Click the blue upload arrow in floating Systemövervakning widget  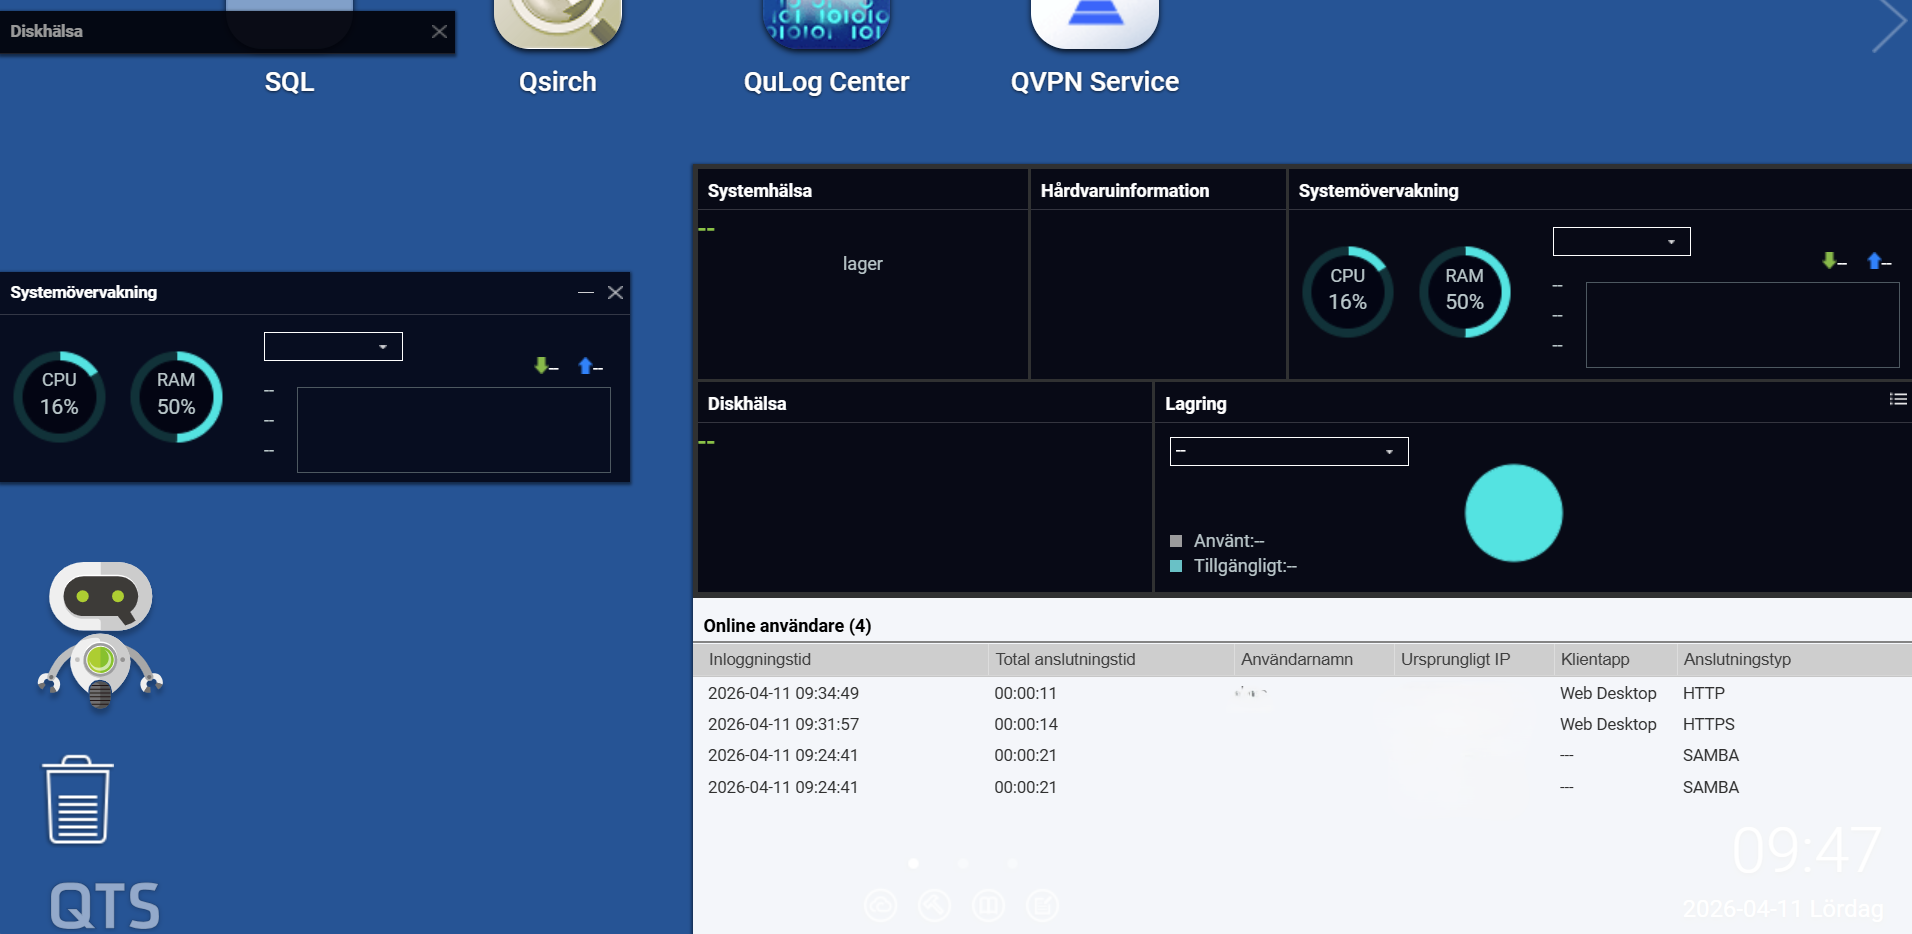586,366
